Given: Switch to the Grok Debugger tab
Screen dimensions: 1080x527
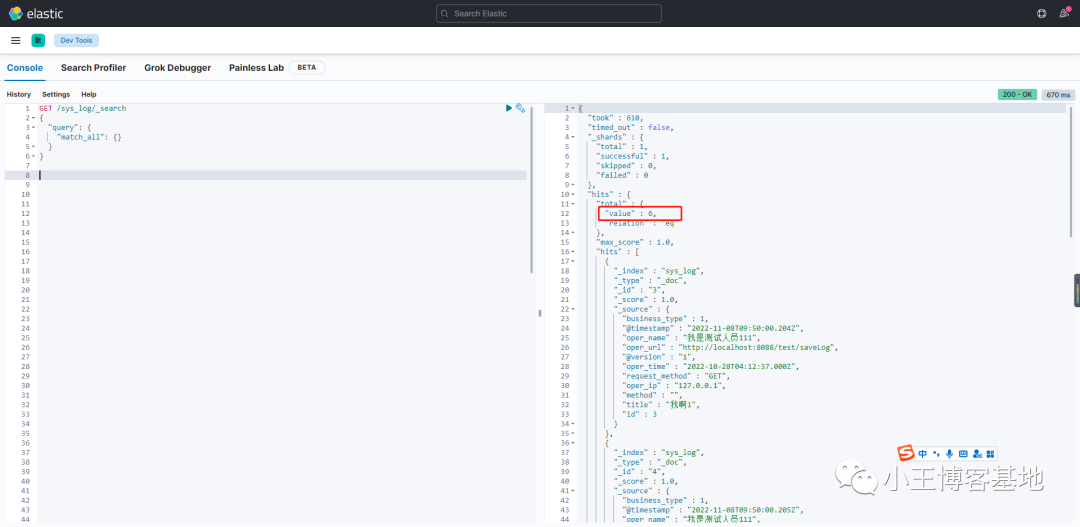Looking at the screenshot, I should pos(177,68).
